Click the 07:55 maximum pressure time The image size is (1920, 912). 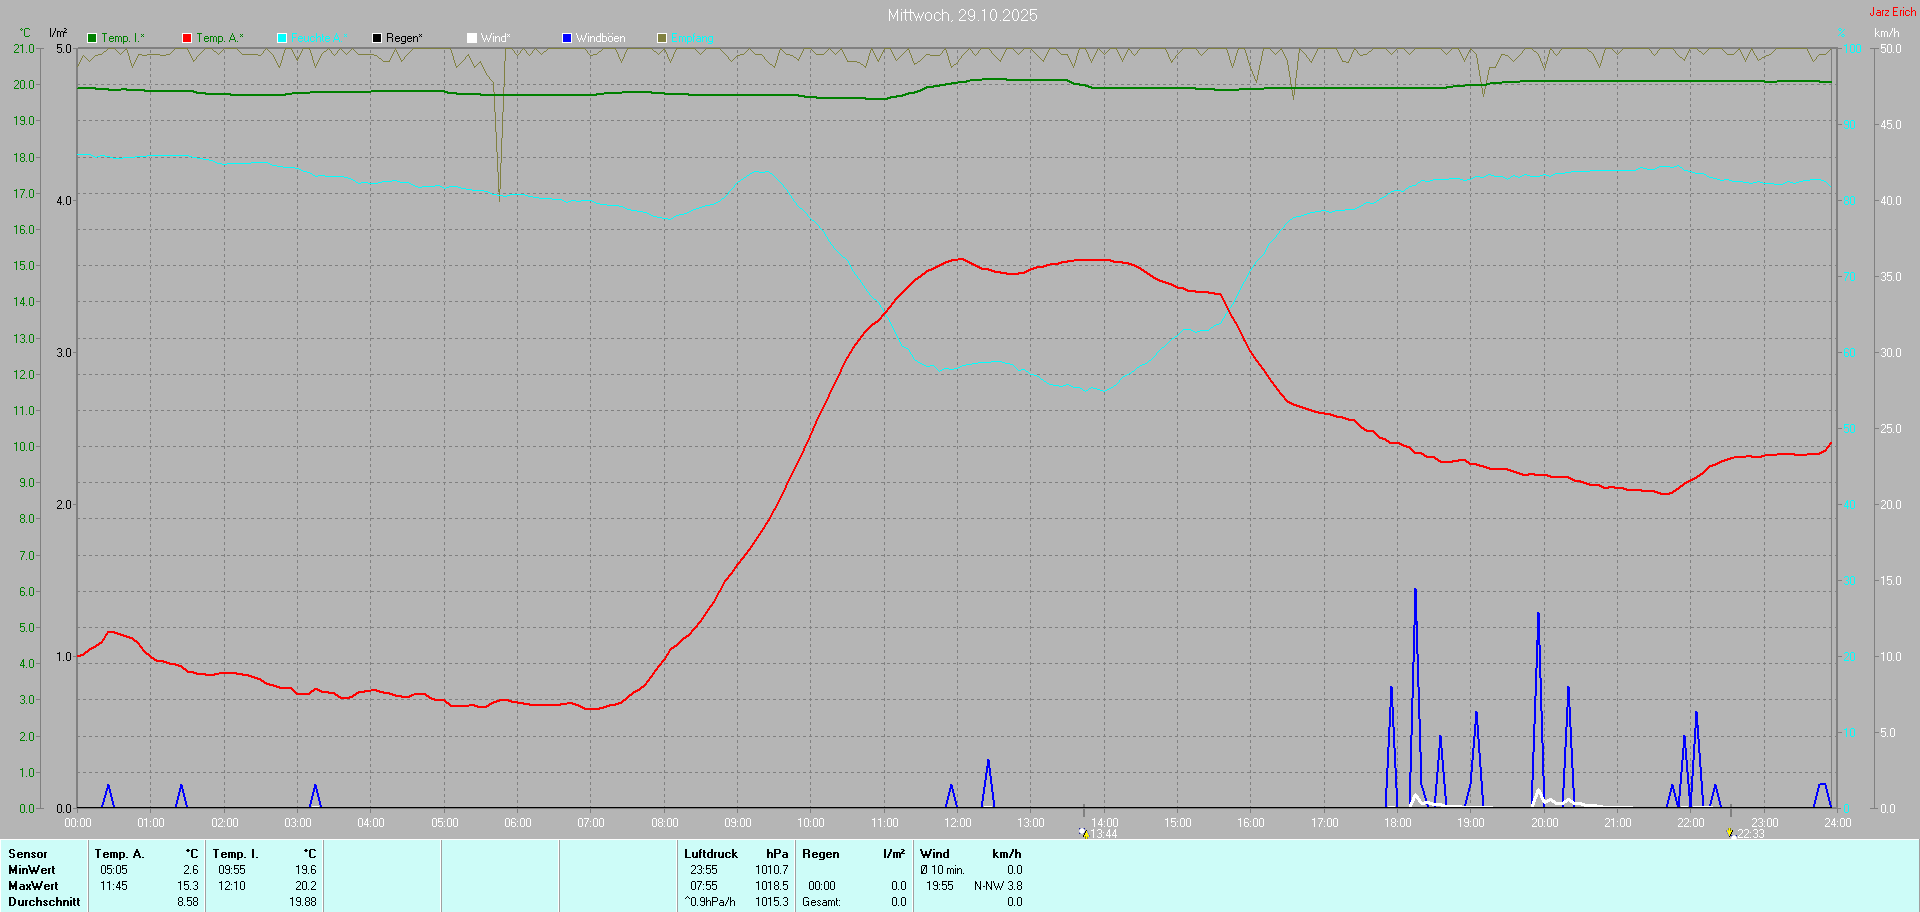tap(704, 886)
